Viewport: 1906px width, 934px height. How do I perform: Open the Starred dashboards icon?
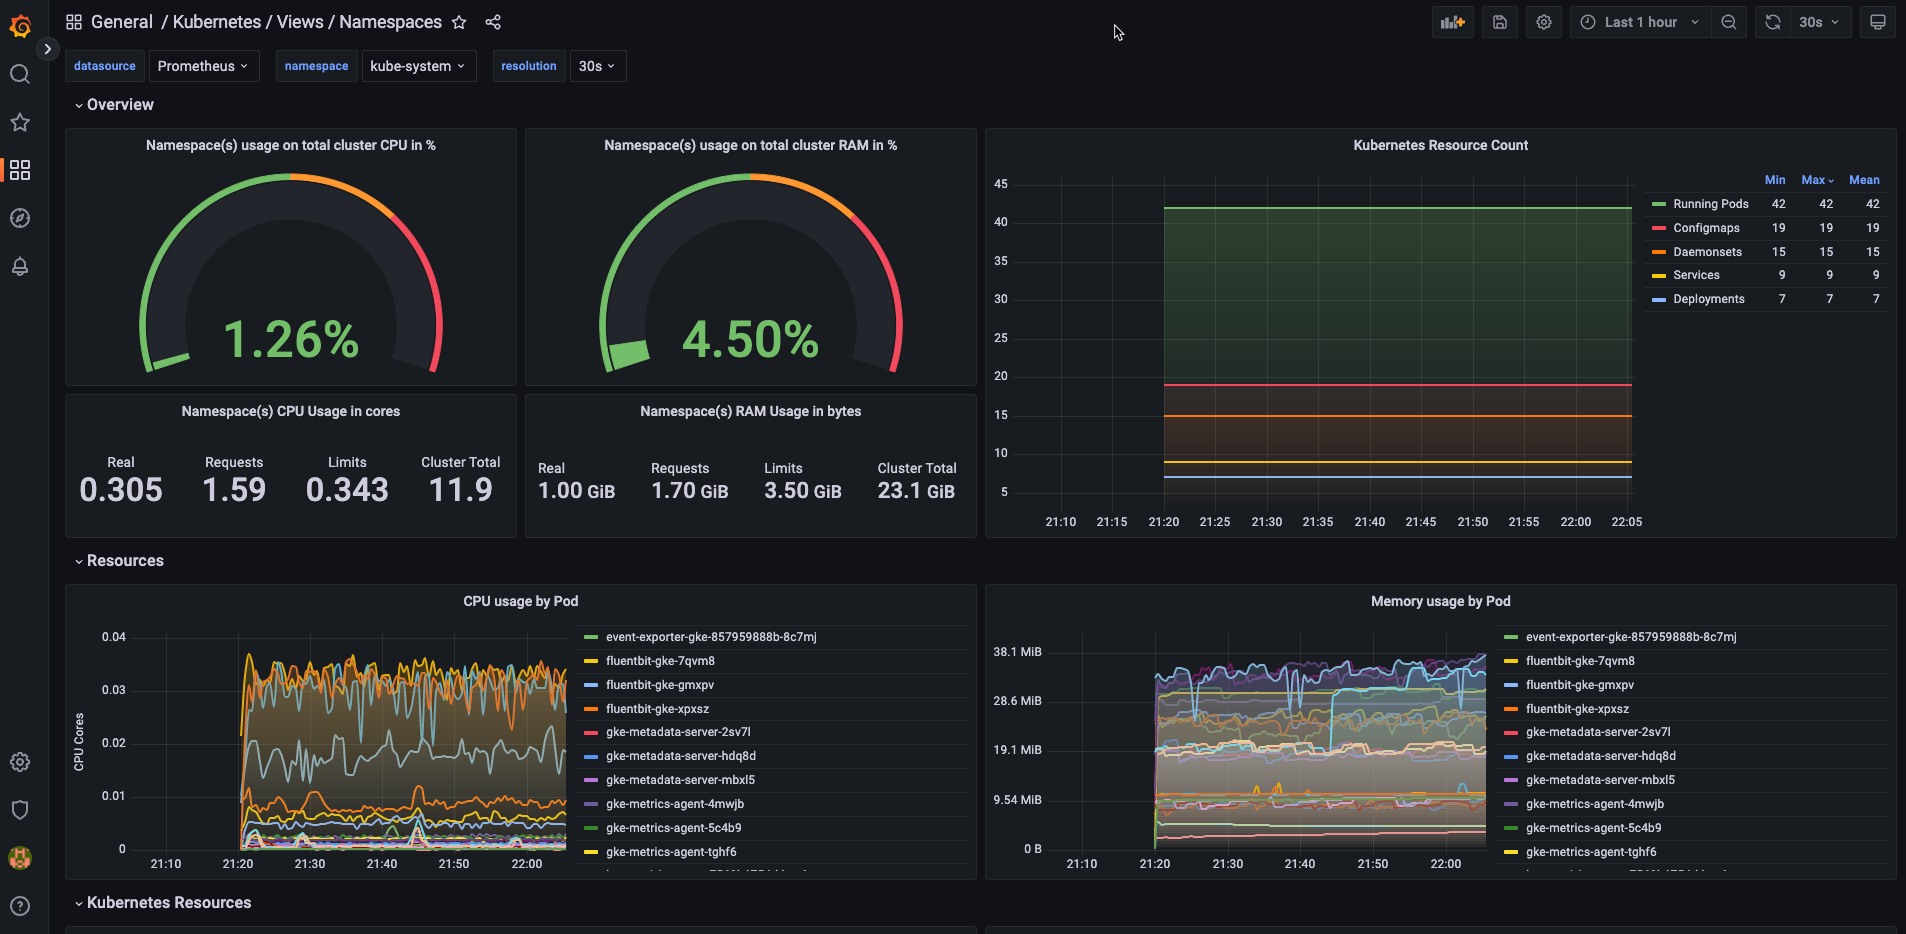pyautogui.click(x=20, y=122)
